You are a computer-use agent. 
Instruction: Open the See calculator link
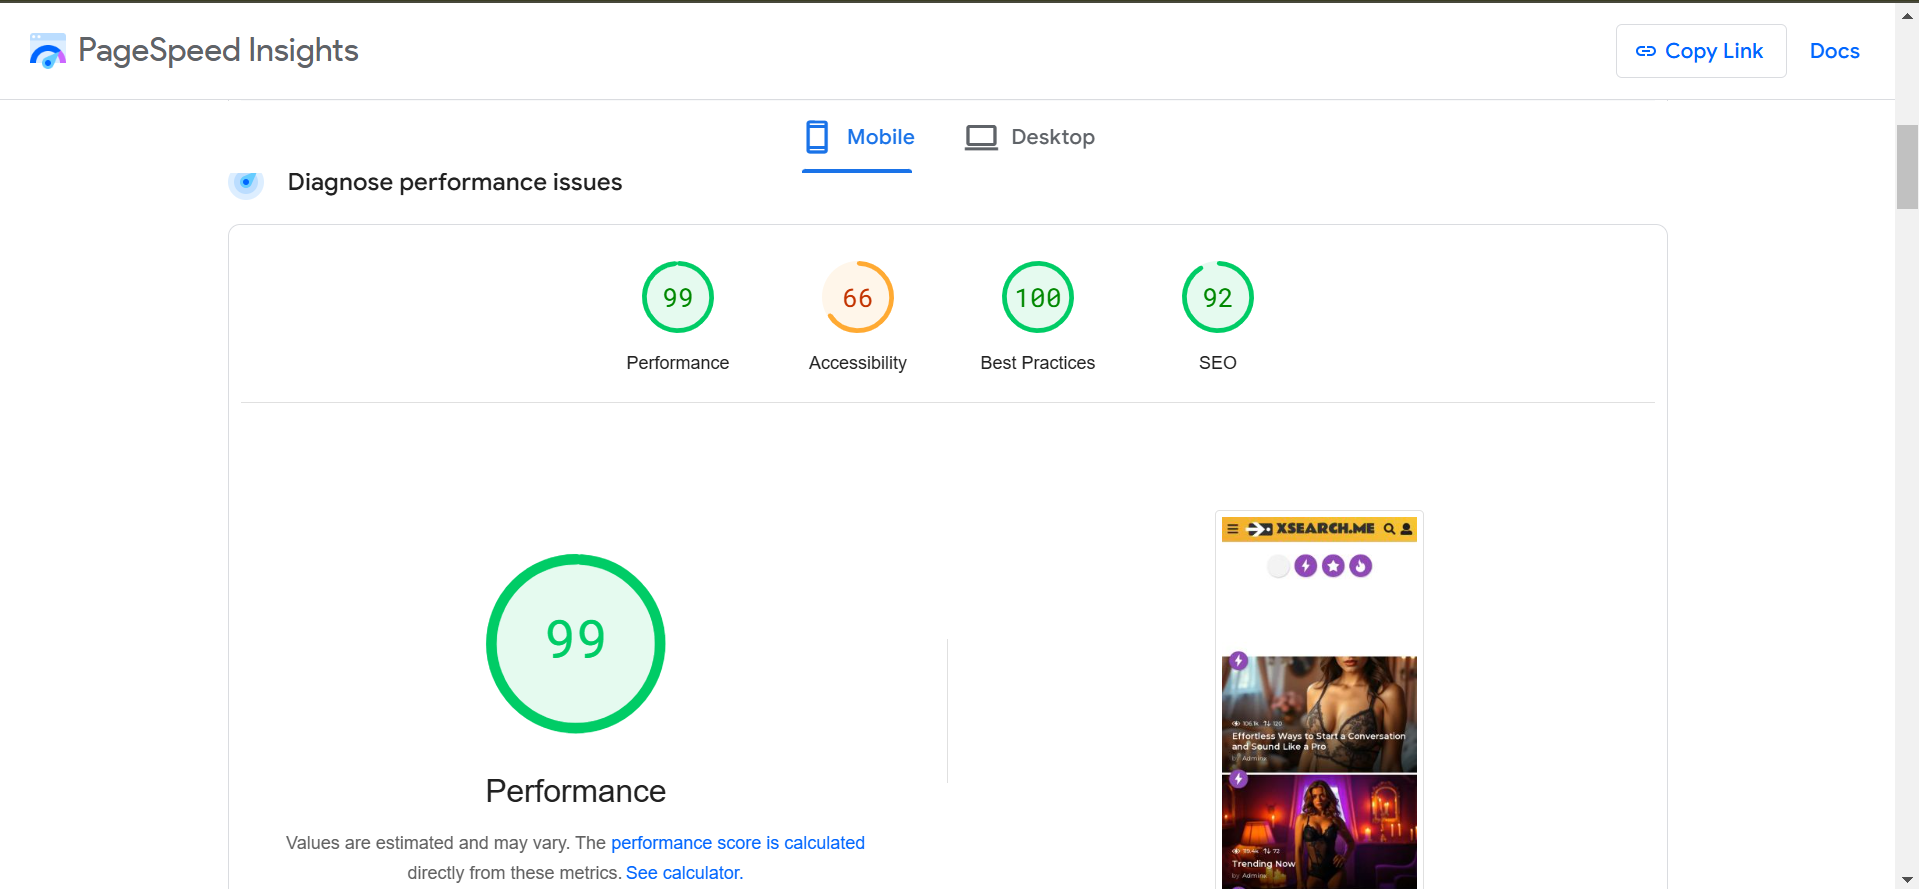(684, 873)
